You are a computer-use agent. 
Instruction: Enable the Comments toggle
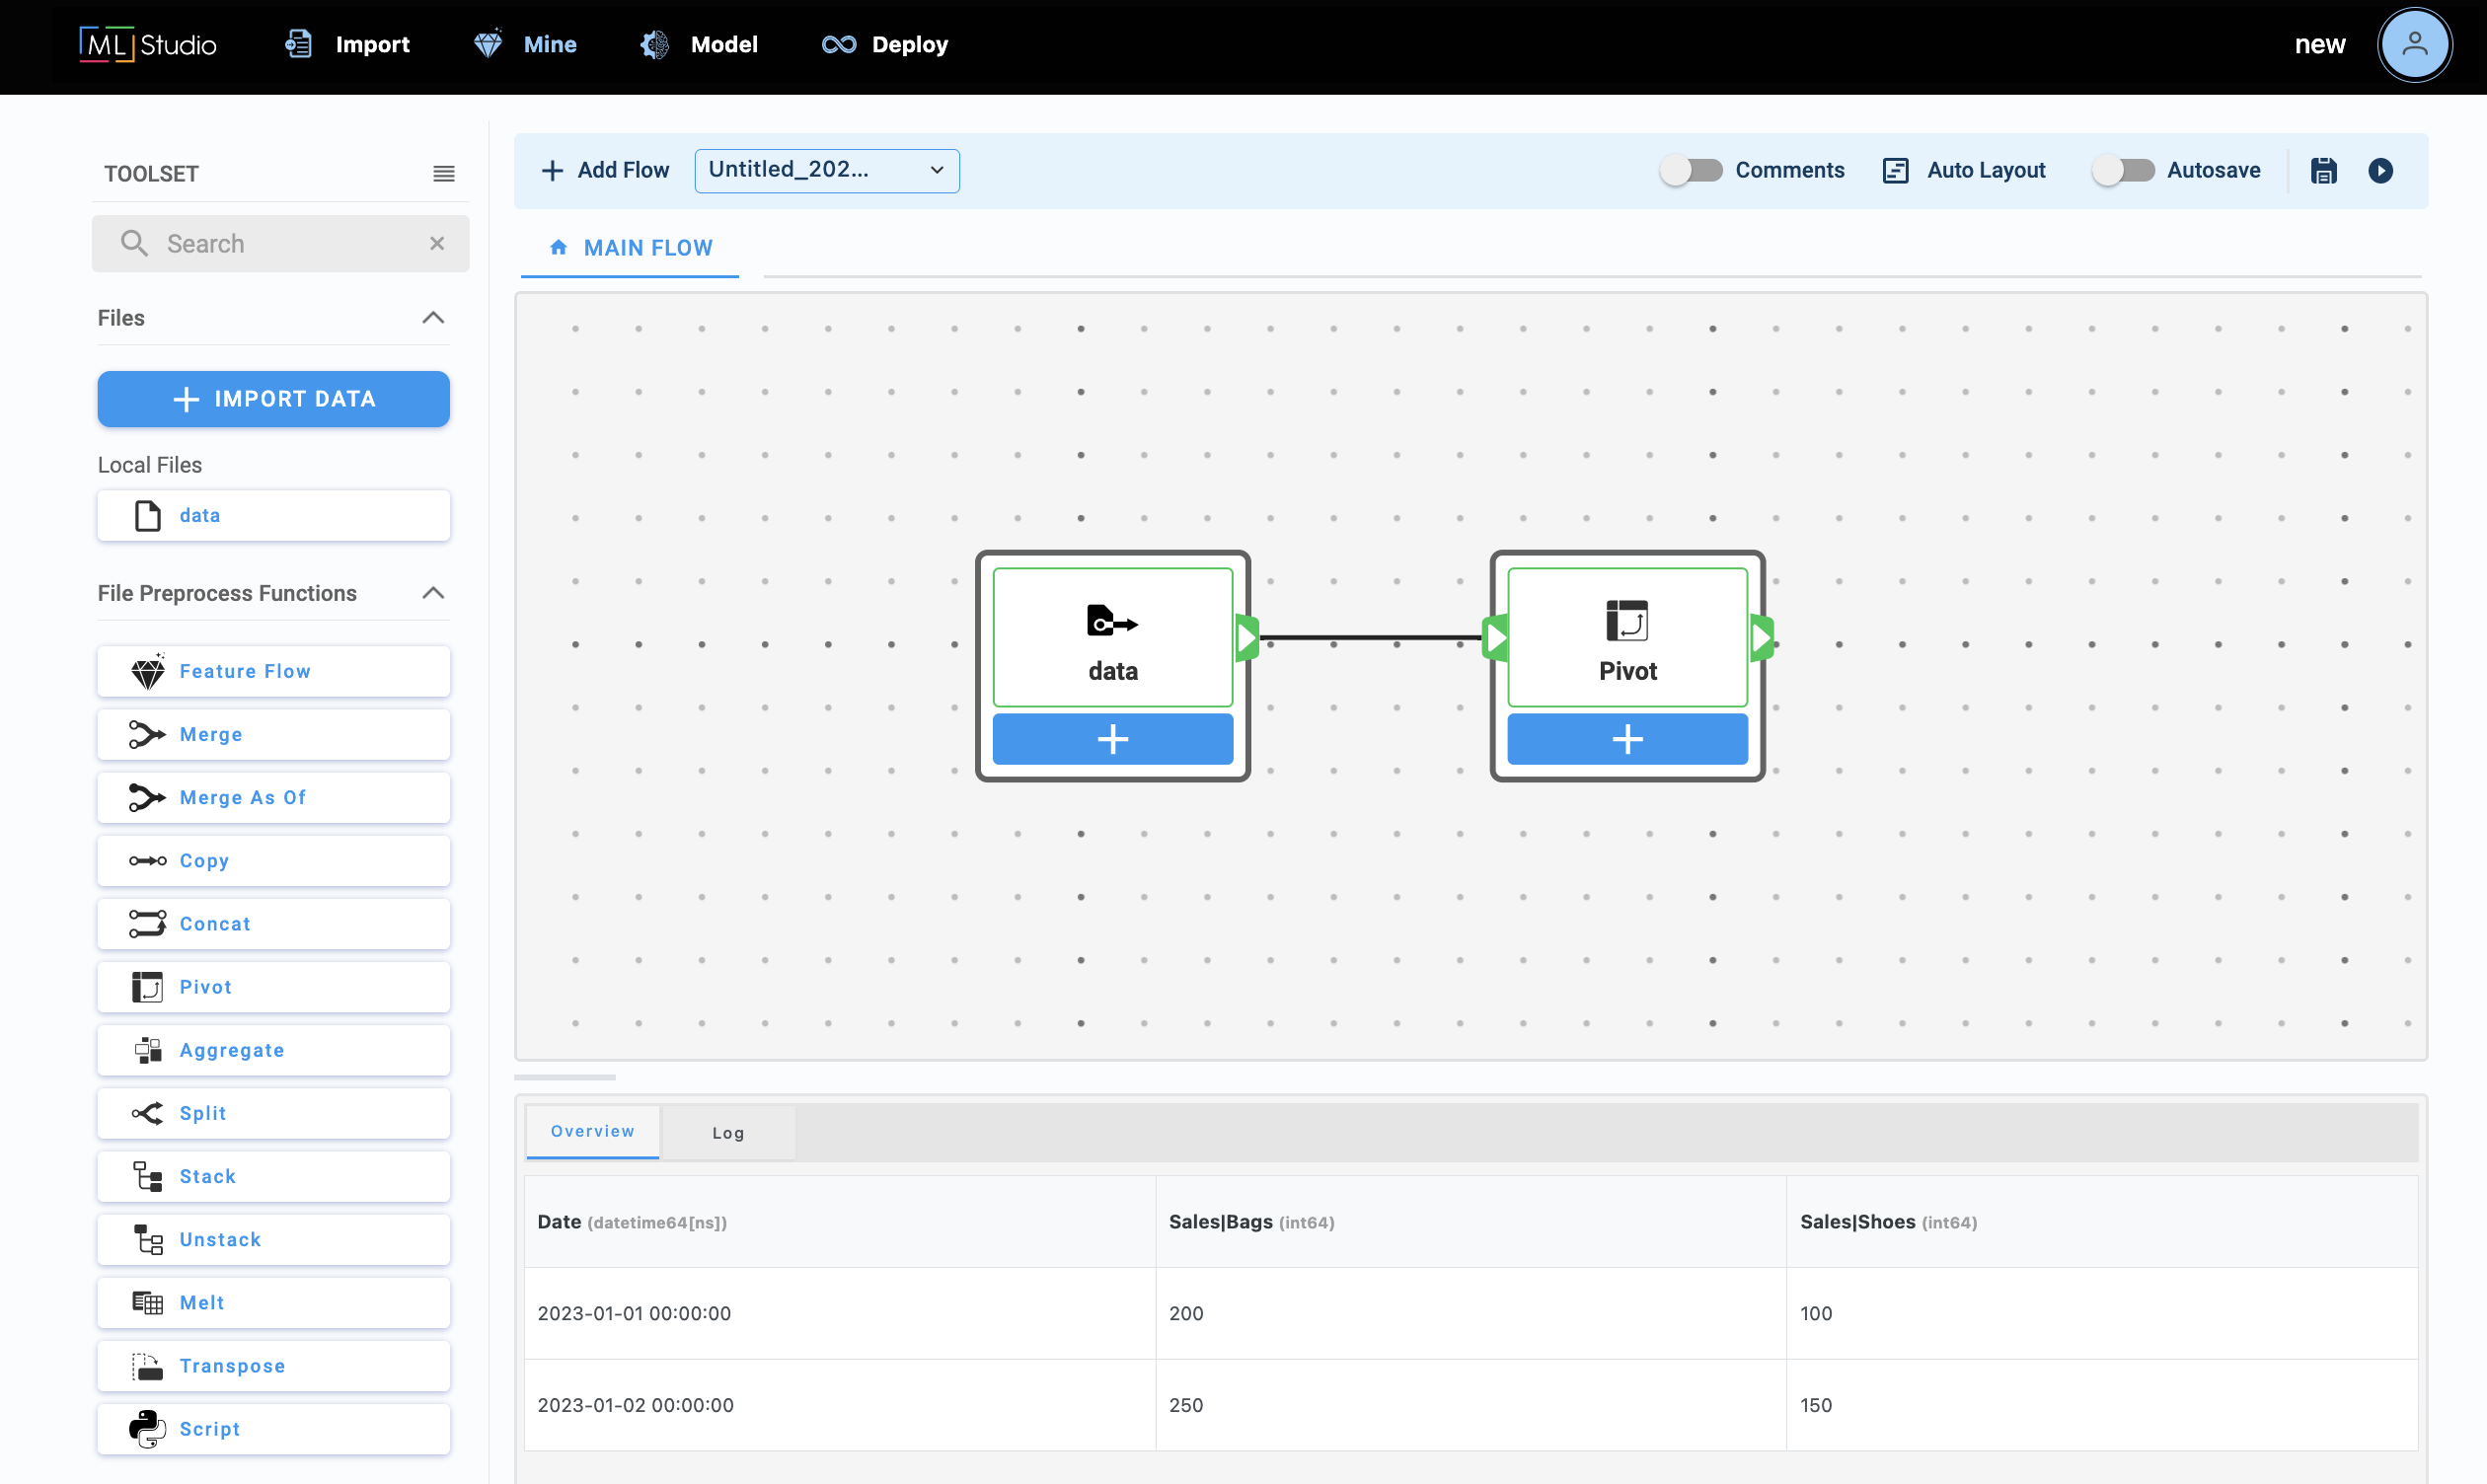(1691, 171)
